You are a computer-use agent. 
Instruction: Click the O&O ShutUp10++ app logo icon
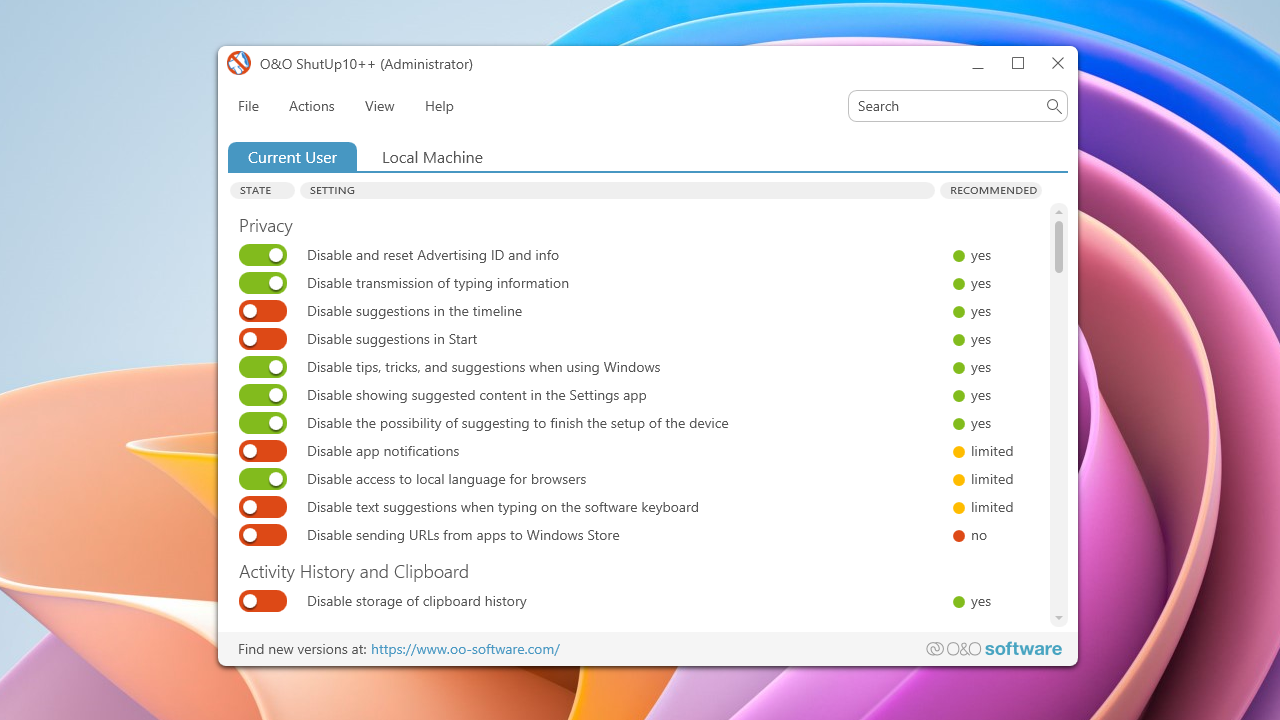238,64
